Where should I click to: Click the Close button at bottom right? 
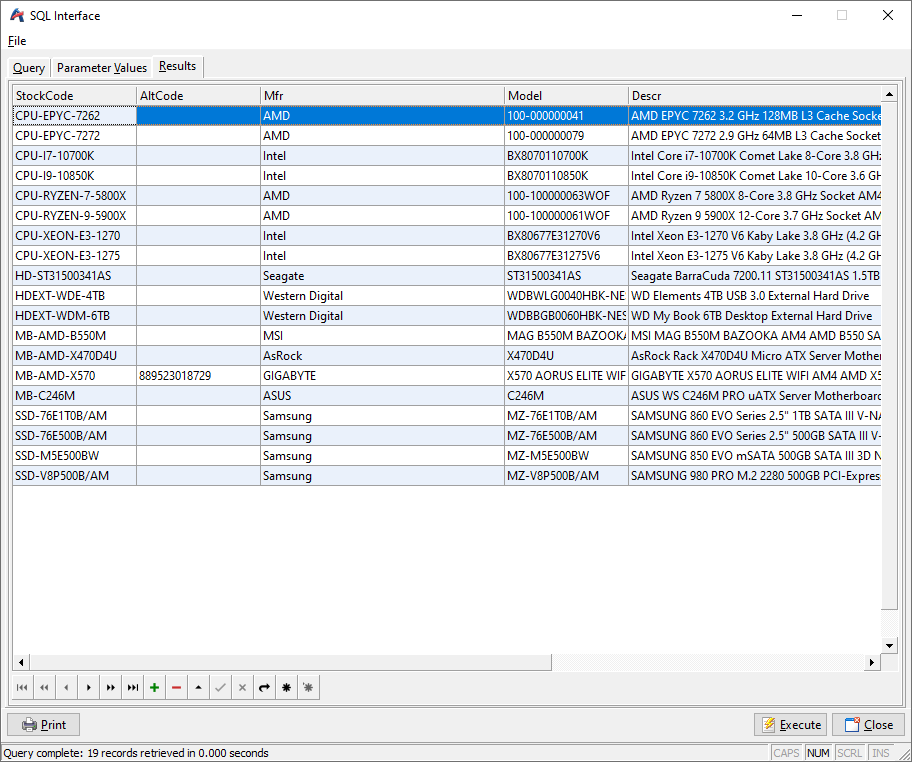(x=868, y=725)
